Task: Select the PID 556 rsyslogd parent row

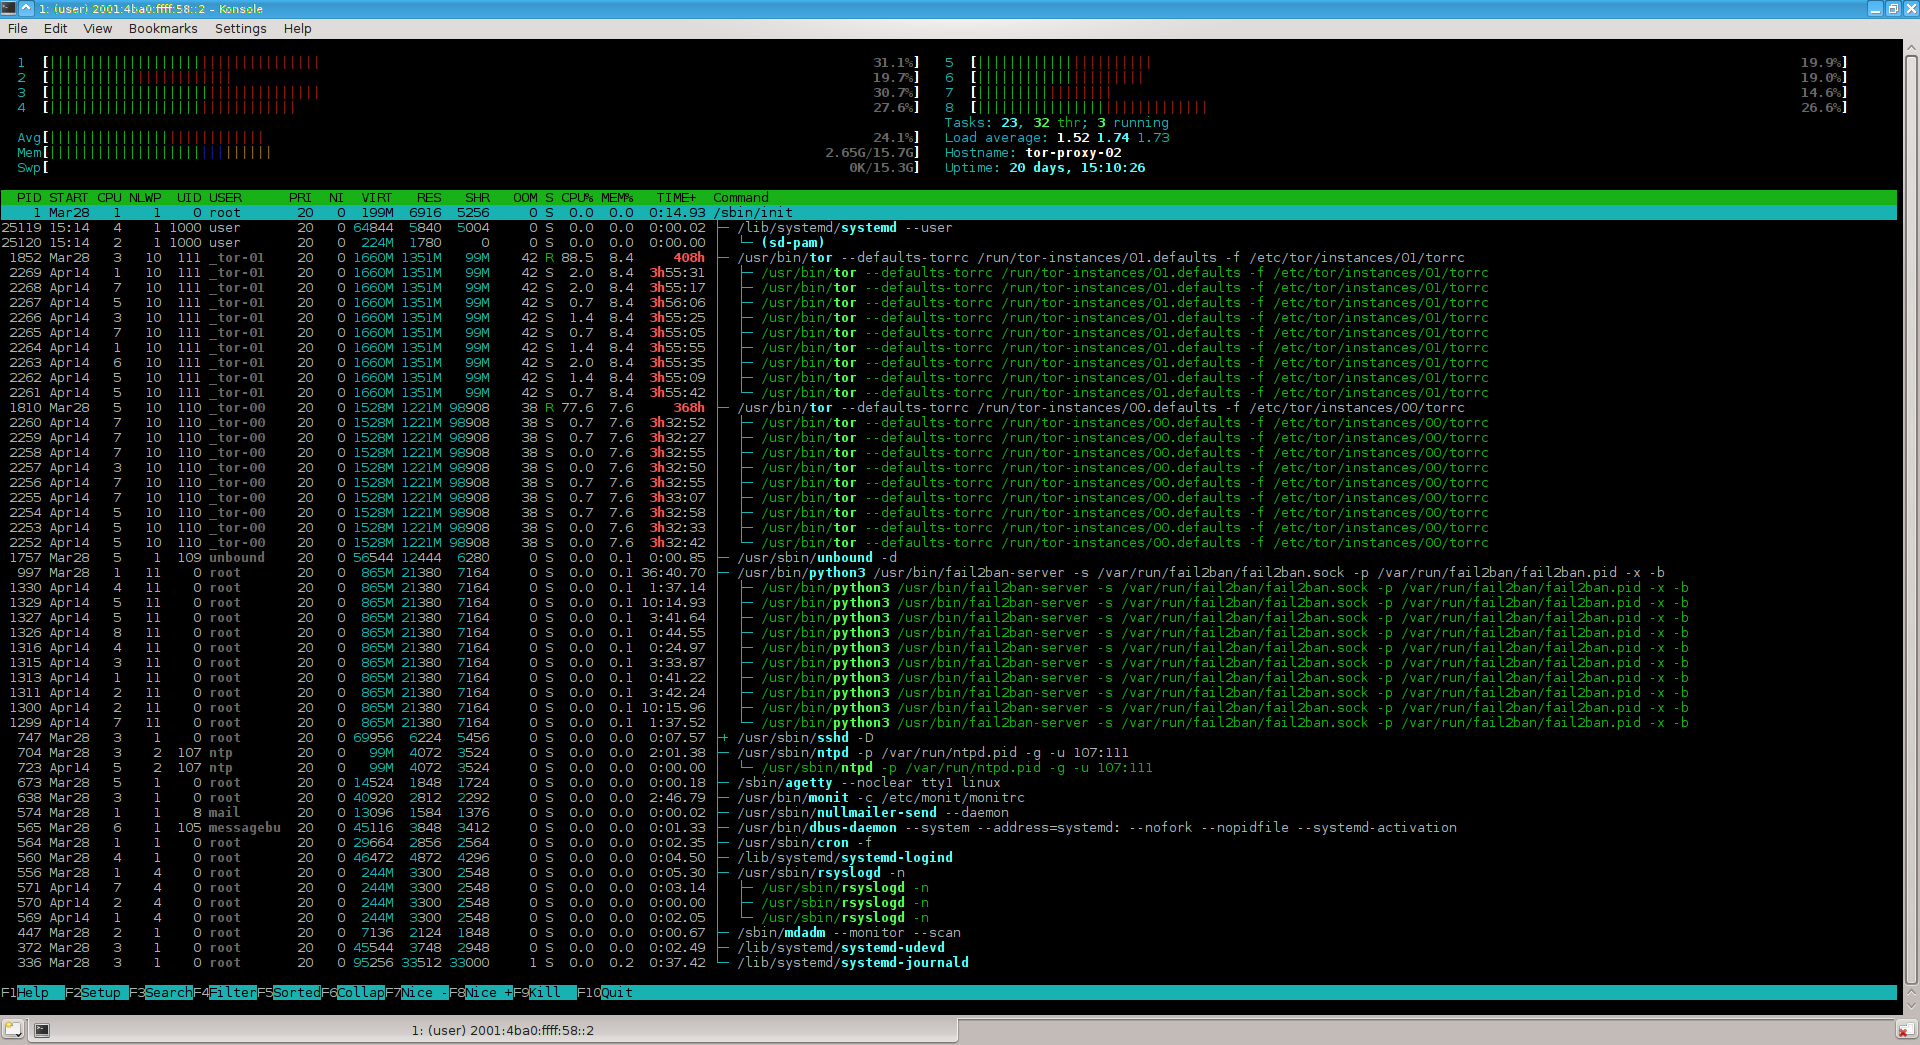Action: [x=949, y=872]
